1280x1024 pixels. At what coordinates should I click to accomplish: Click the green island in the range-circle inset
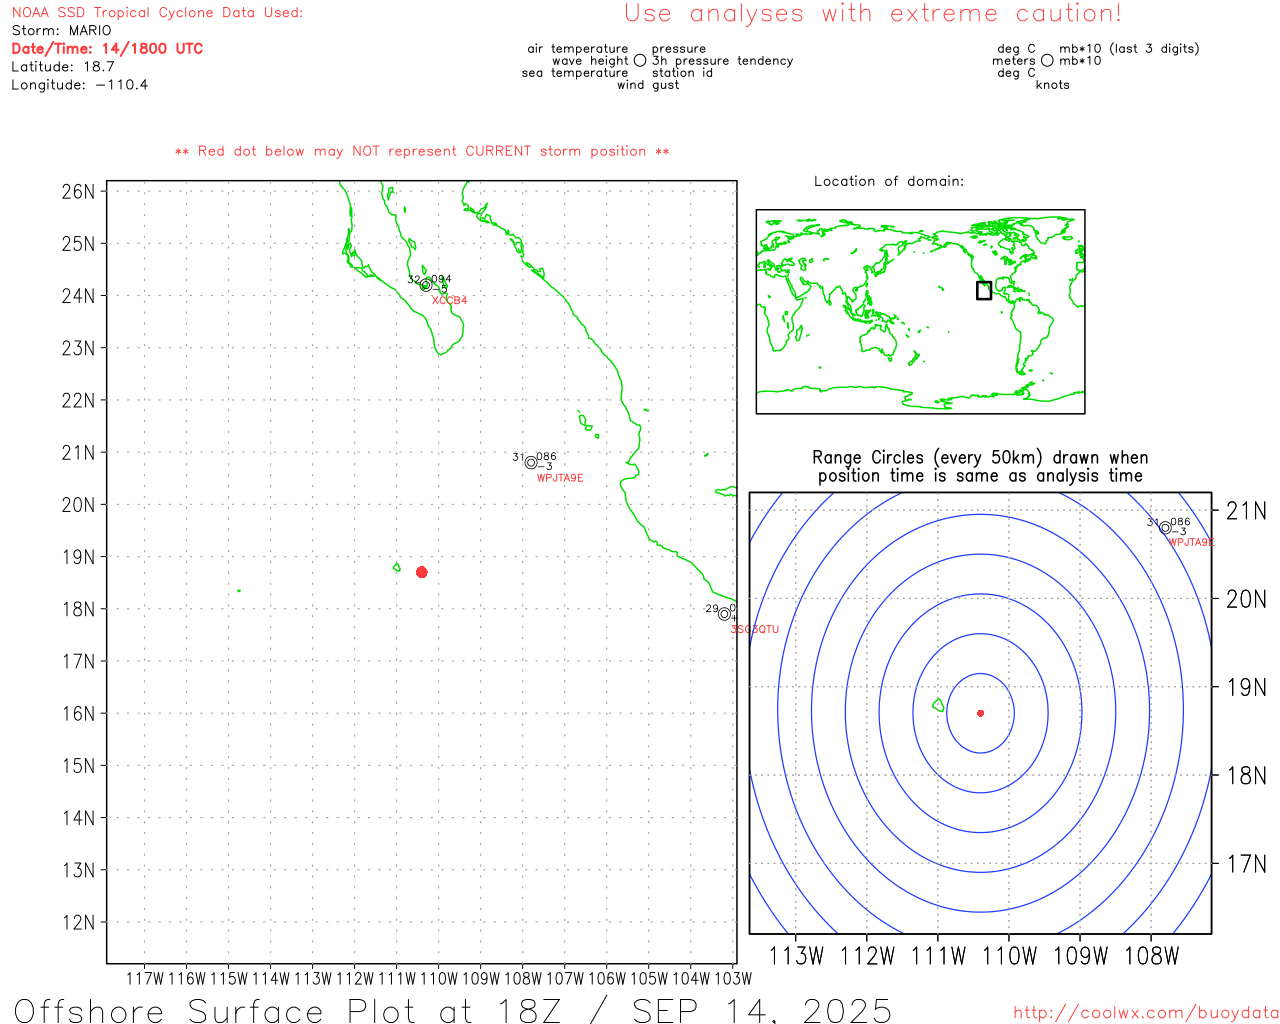click(x=938, y=705)
